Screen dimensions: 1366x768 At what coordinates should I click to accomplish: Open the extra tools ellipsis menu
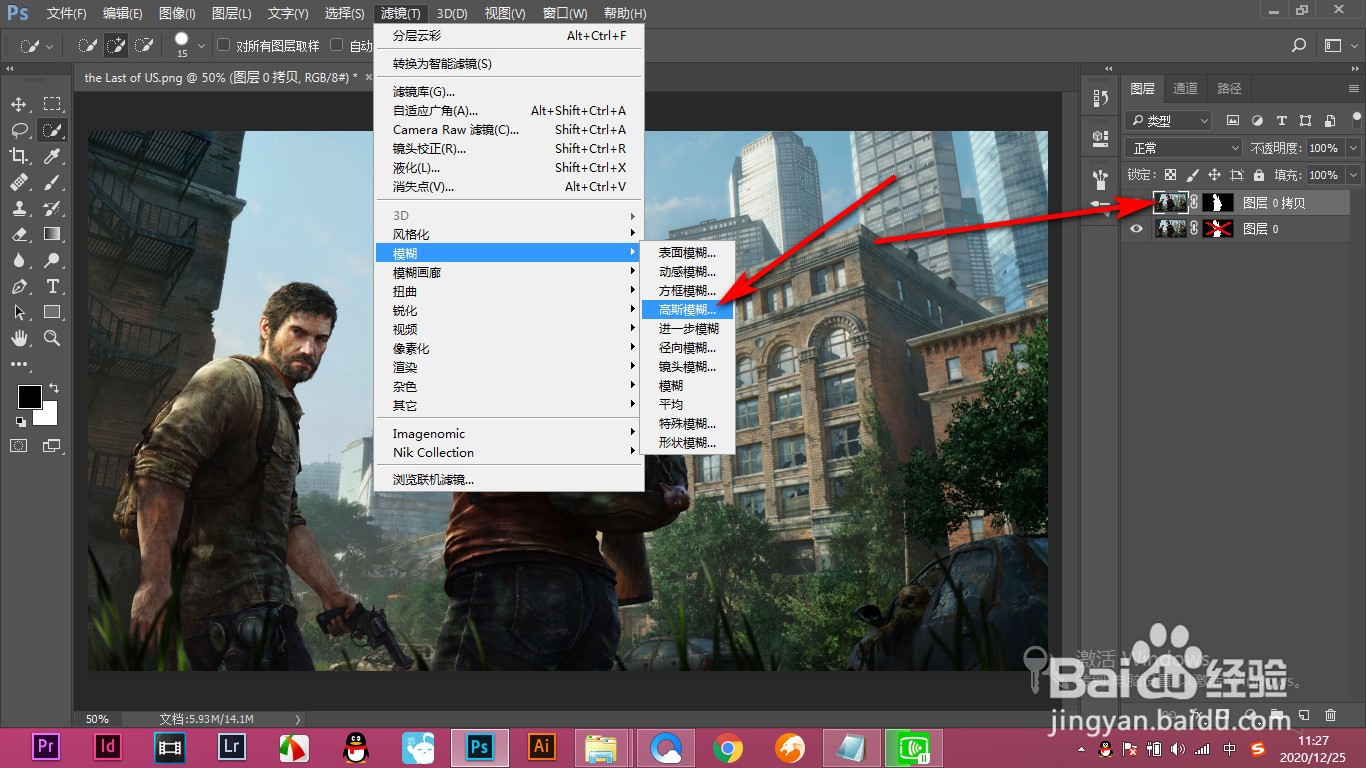pyautogui.click(x=19, y=364)
